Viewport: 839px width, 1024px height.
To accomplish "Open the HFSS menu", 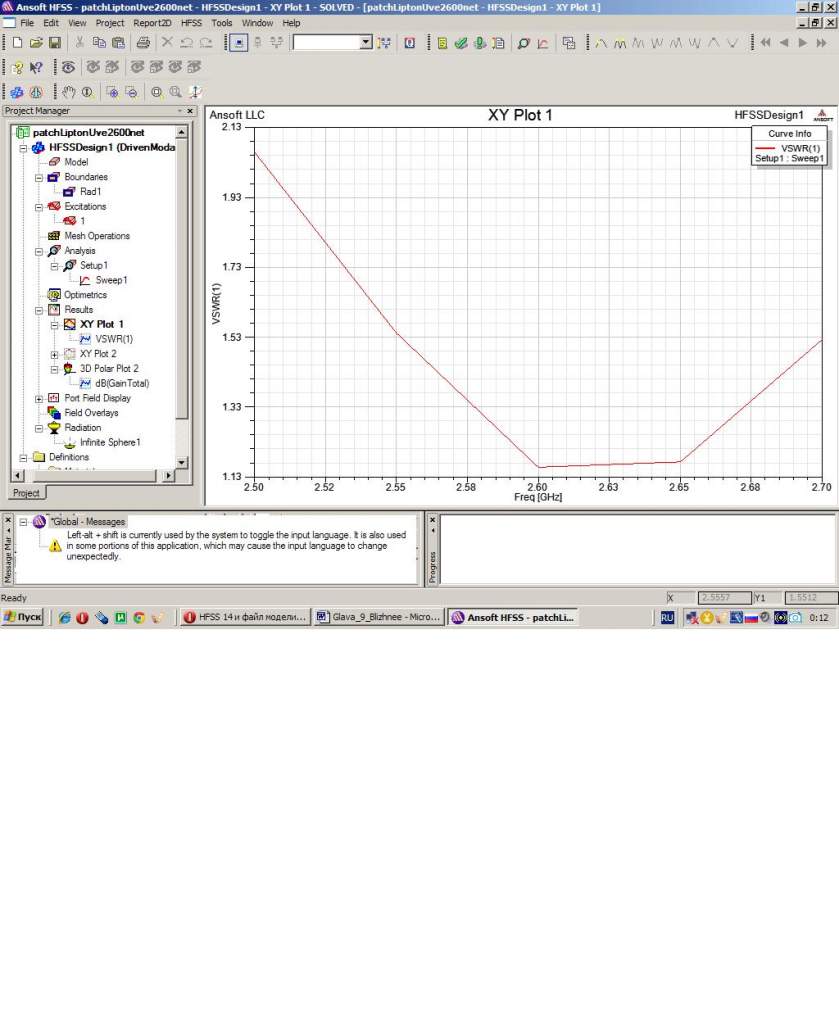I will pyautogui.click(x=191, y=23).
